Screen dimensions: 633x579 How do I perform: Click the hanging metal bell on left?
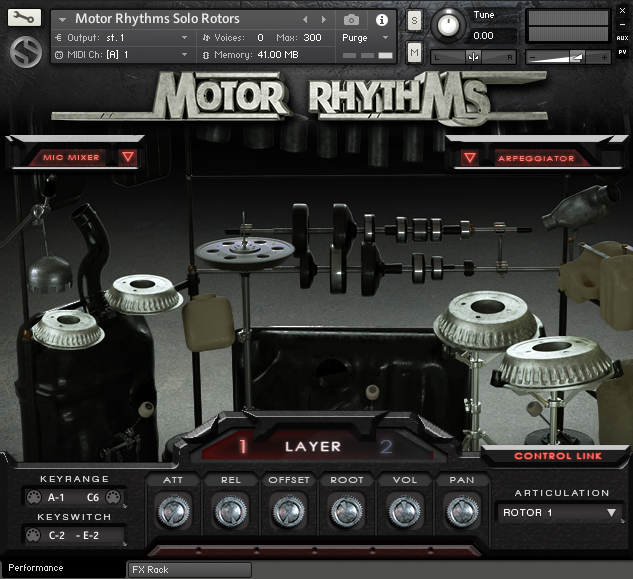pyautogui.click(x=50, y=274)
